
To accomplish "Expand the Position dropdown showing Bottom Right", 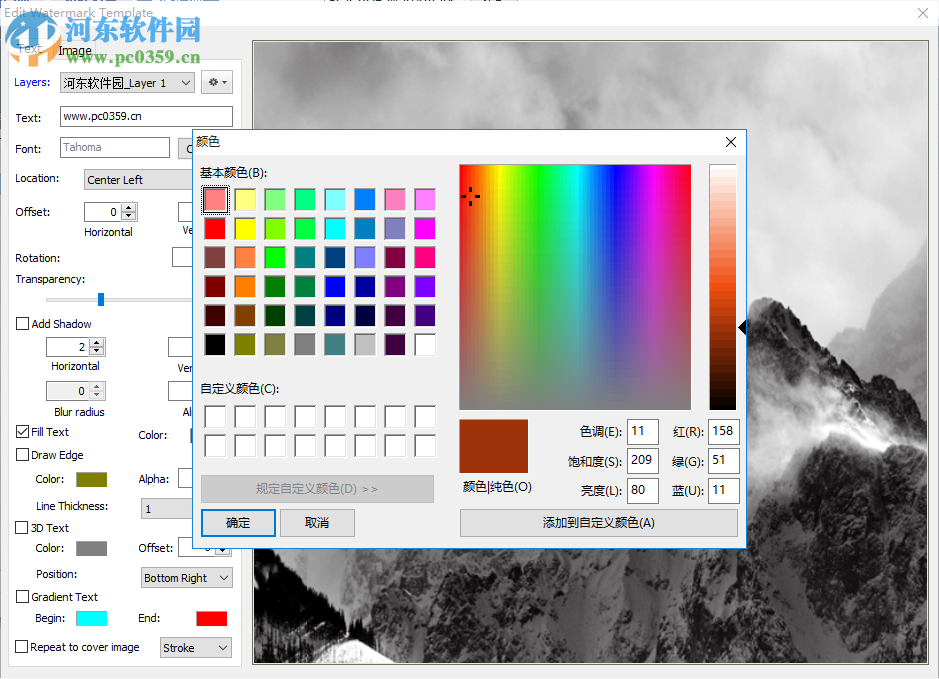I will point(186,577).
